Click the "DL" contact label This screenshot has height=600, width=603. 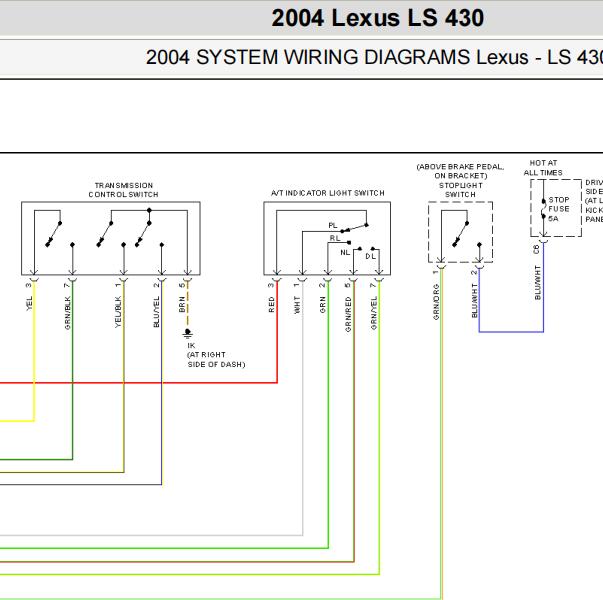pyautogui.click(x=370, y=256)
